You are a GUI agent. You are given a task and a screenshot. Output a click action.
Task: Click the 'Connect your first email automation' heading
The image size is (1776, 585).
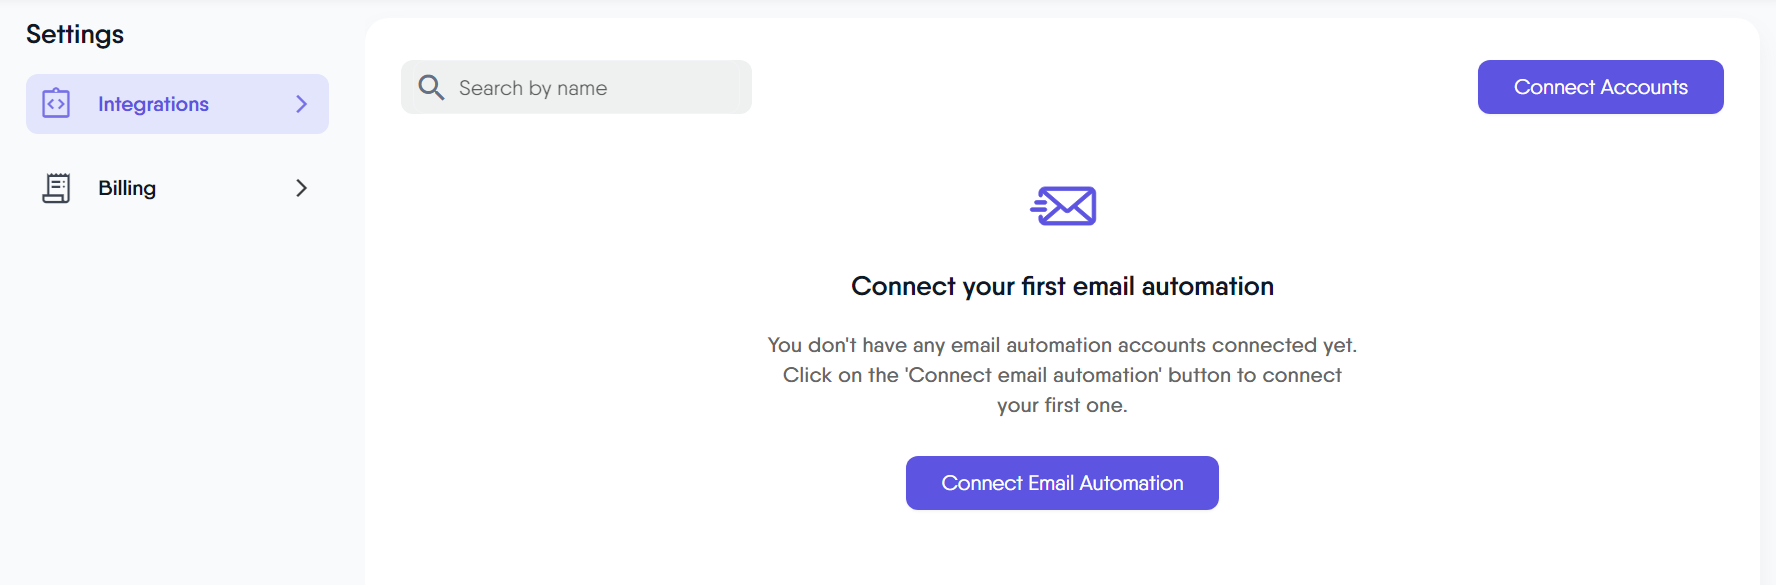(x=1062, y=287)
